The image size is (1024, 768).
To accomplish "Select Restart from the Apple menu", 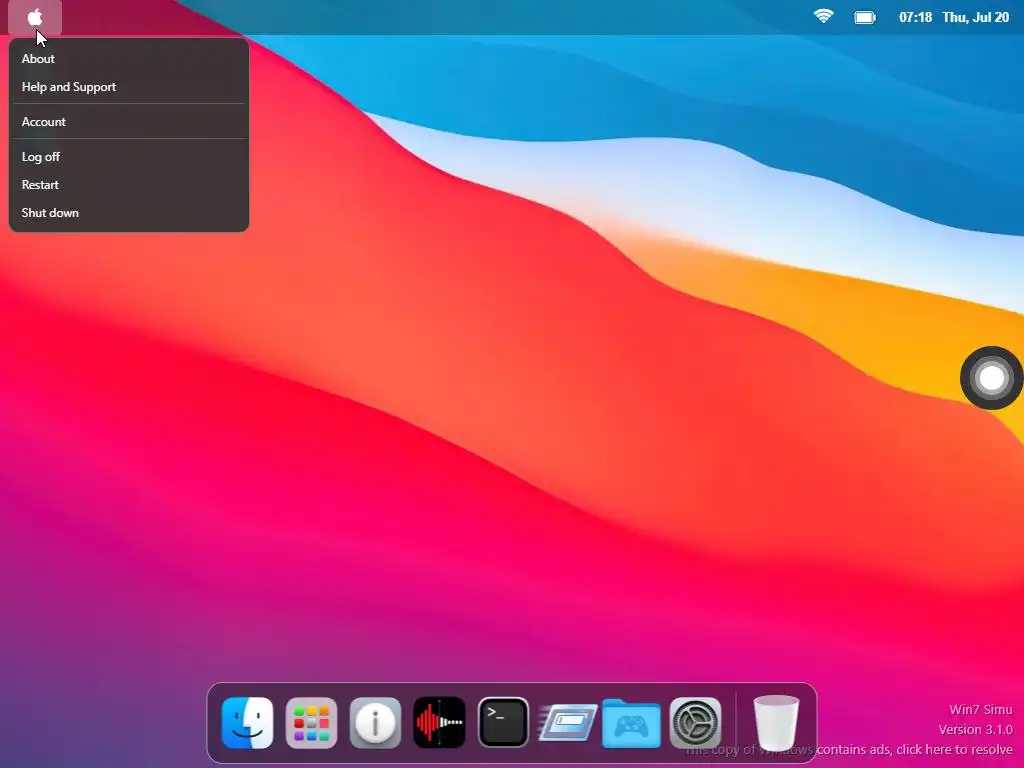I will pyautogui.click(x=129, y=185).
